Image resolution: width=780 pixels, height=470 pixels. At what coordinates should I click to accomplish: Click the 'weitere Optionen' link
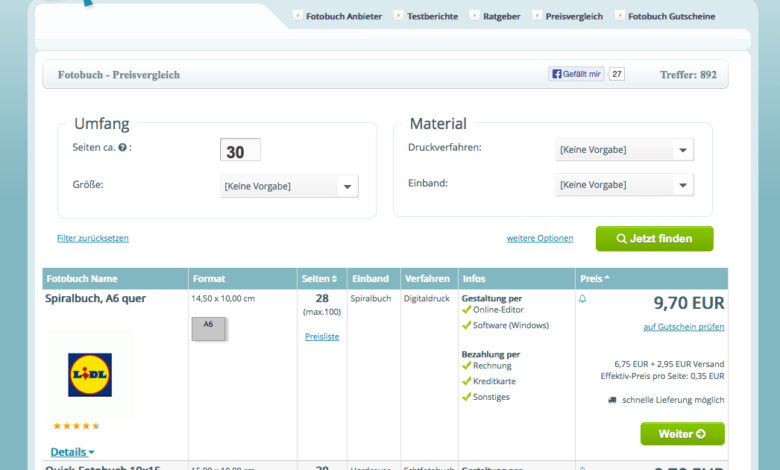click(540, 238)
